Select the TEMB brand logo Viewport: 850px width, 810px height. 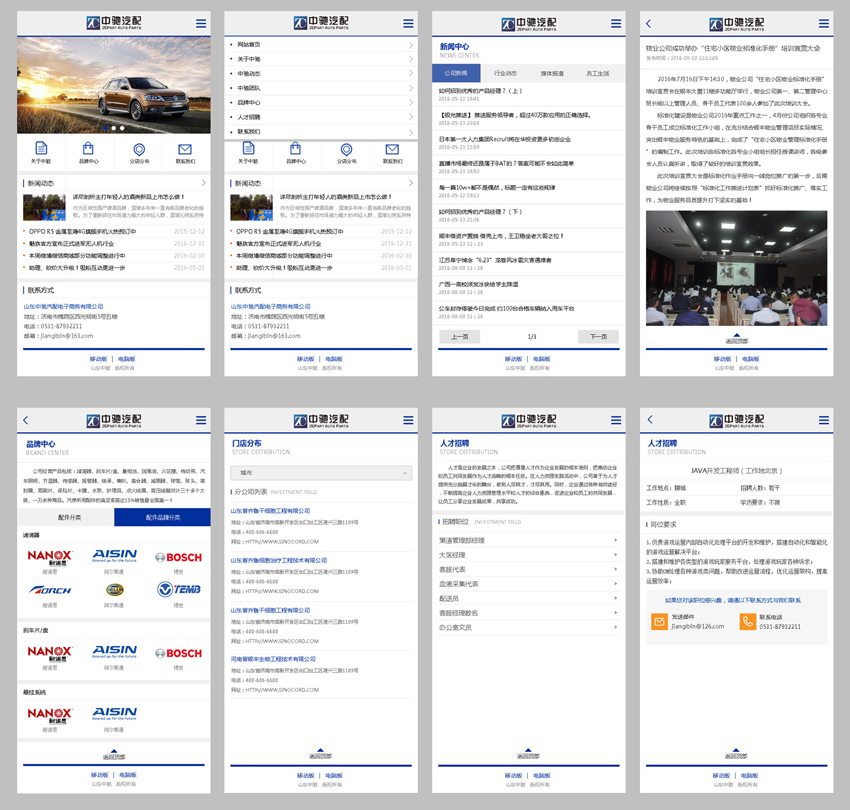click(x=179, y=590)
